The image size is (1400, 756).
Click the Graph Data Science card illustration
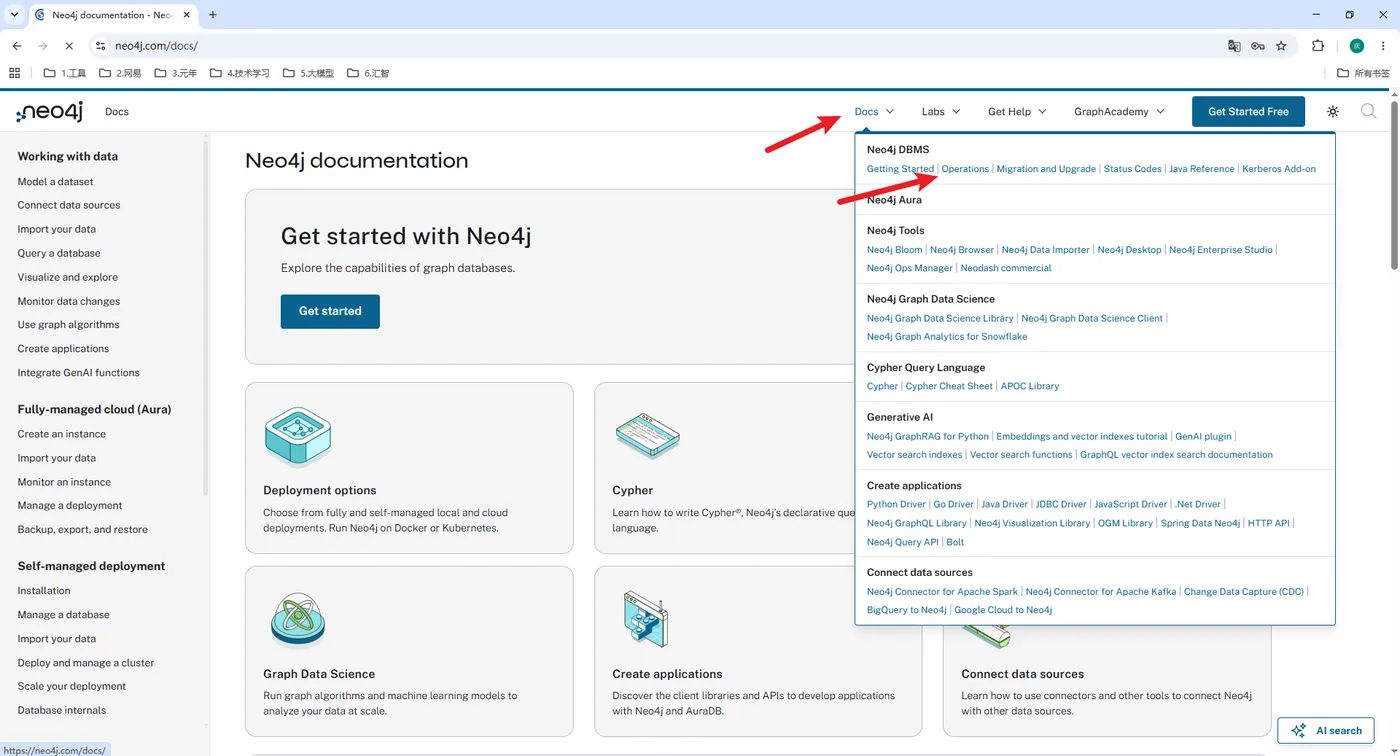pos(298,620)
